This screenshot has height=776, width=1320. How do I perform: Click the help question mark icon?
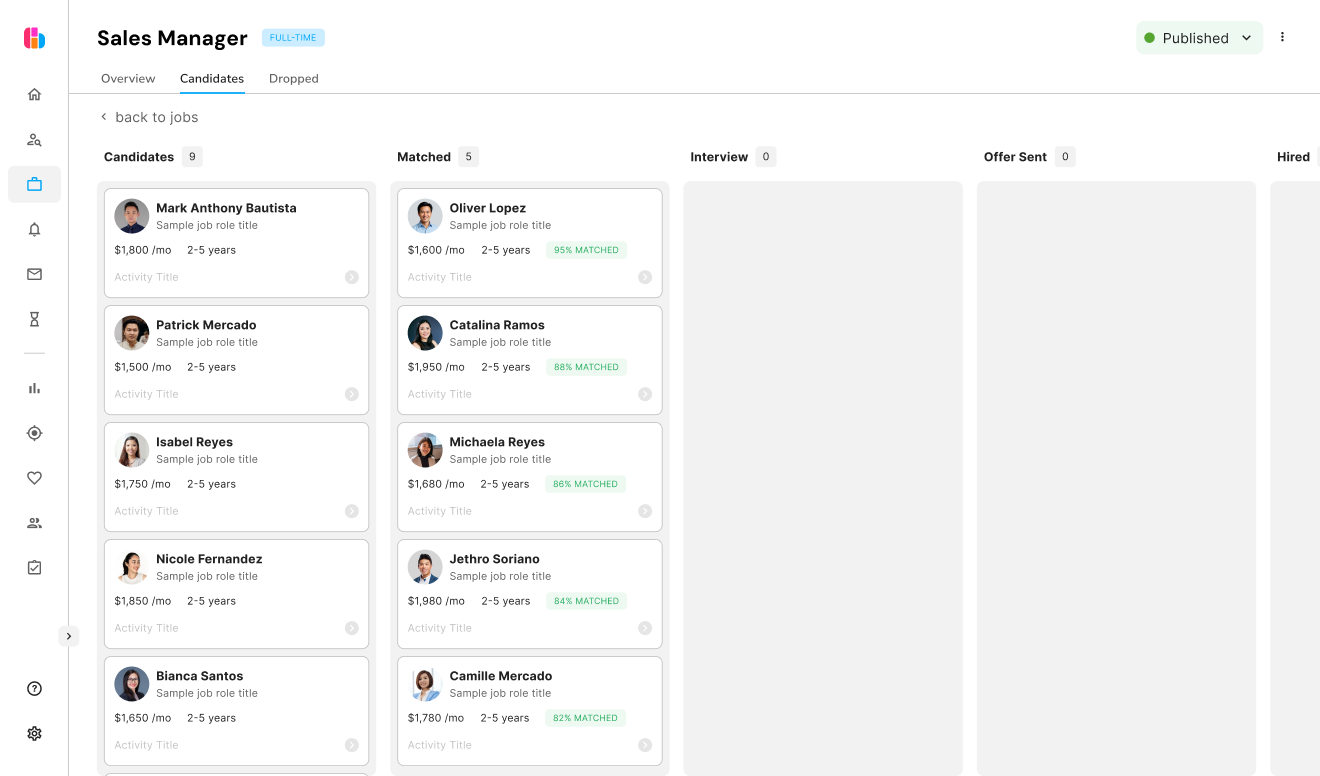(x=34, y=688)
